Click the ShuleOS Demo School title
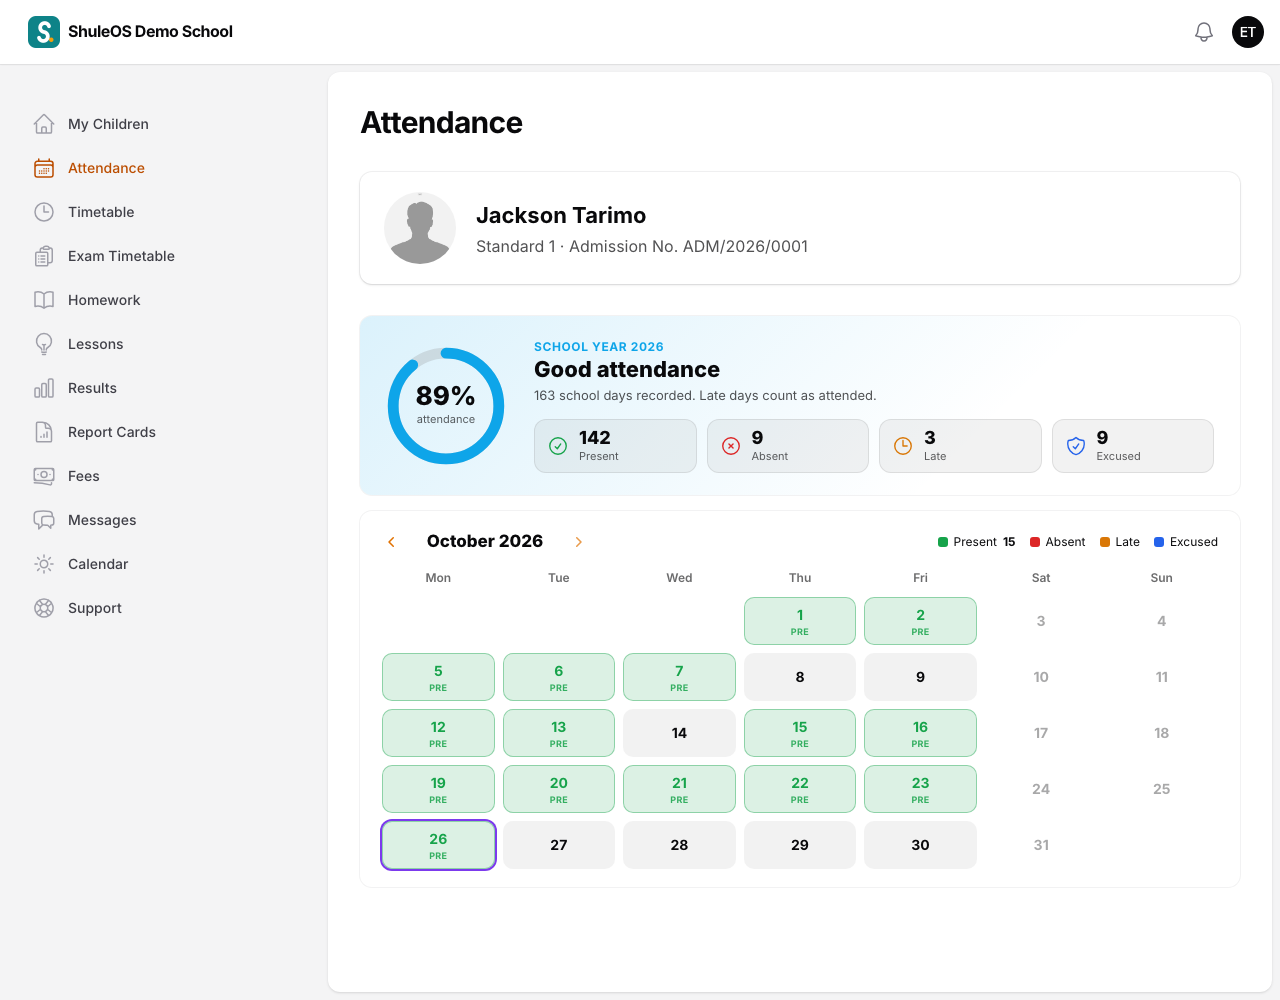This screenshot has height=1000, width=1280. click(x=150, y=32)
